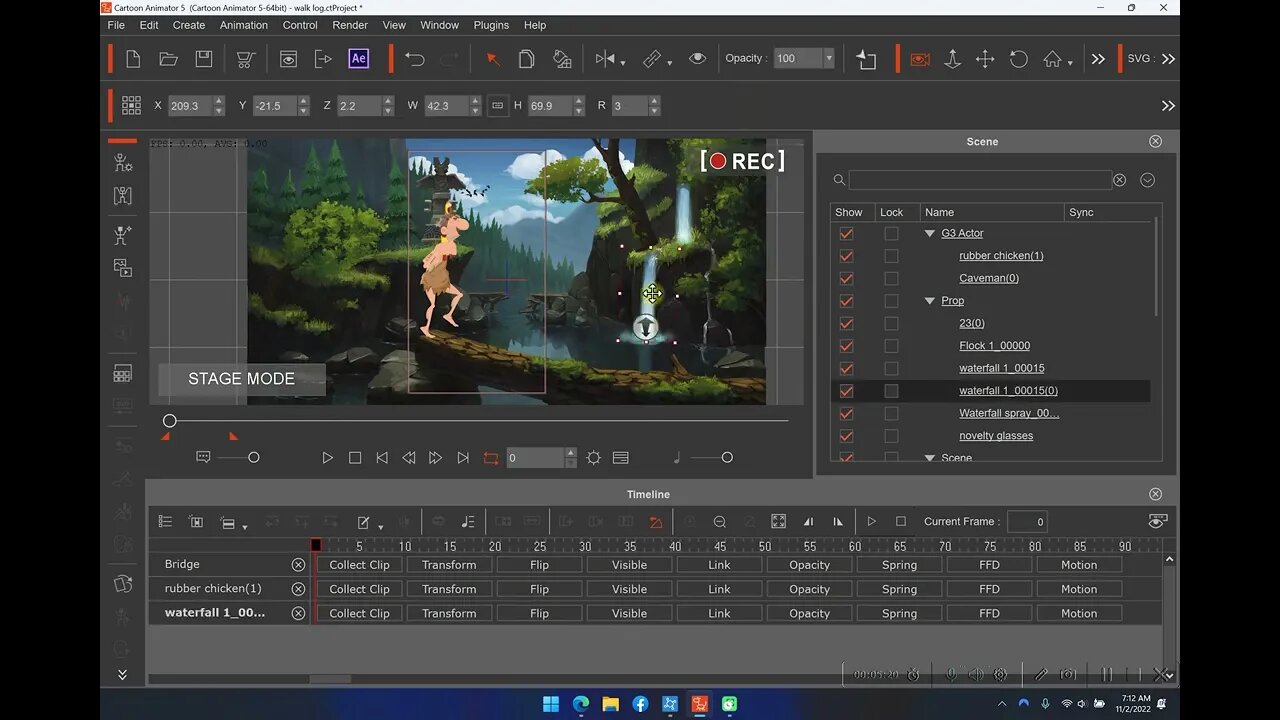Expand the properties bar overflow chevrons
Viewport: 1280px width, 720px height.
(x=1168, y=105)
